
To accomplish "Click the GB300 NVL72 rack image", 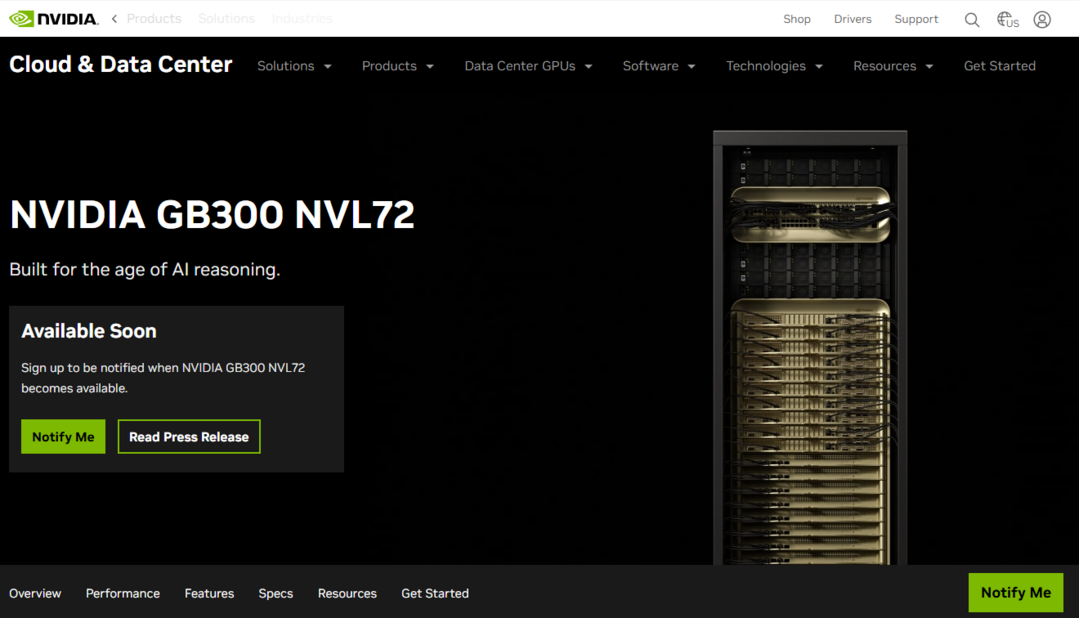I will point(810,348).
